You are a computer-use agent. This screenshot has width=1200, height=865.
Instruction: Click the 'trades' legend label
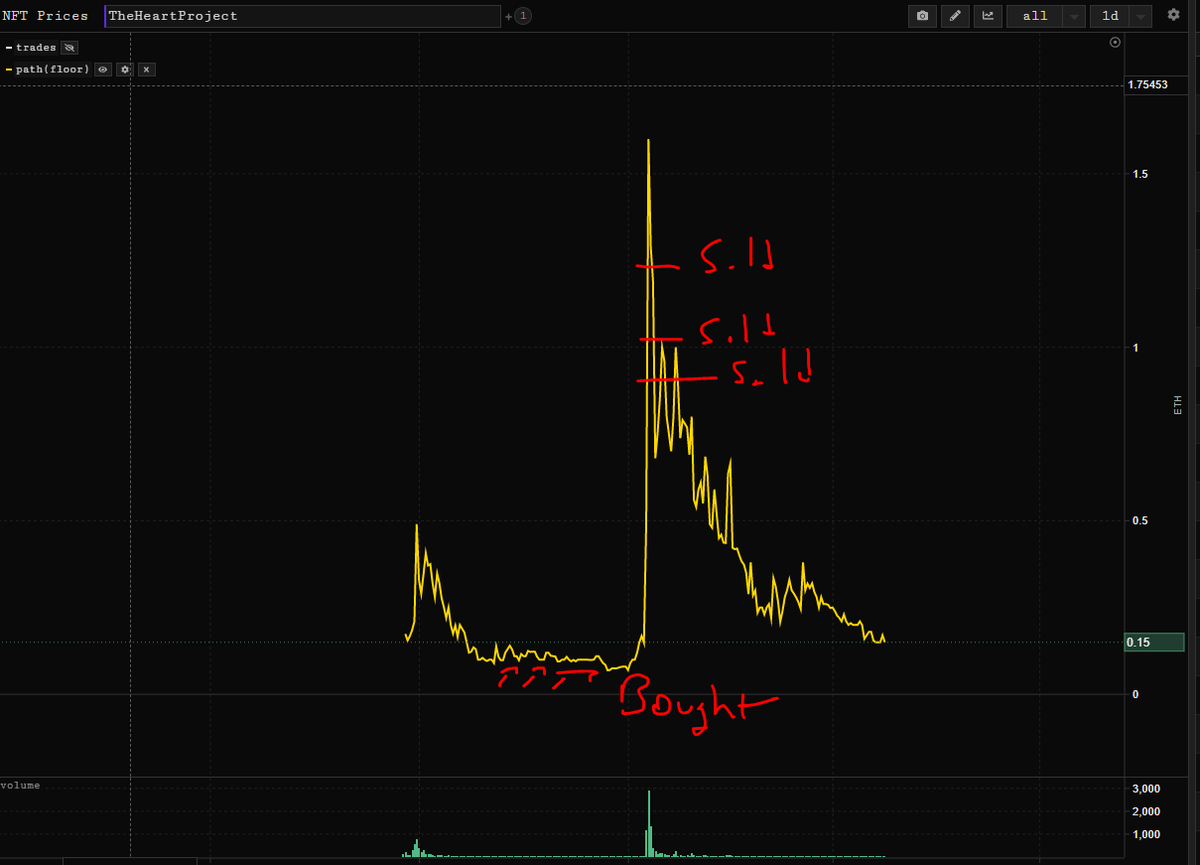click(36, 47)
